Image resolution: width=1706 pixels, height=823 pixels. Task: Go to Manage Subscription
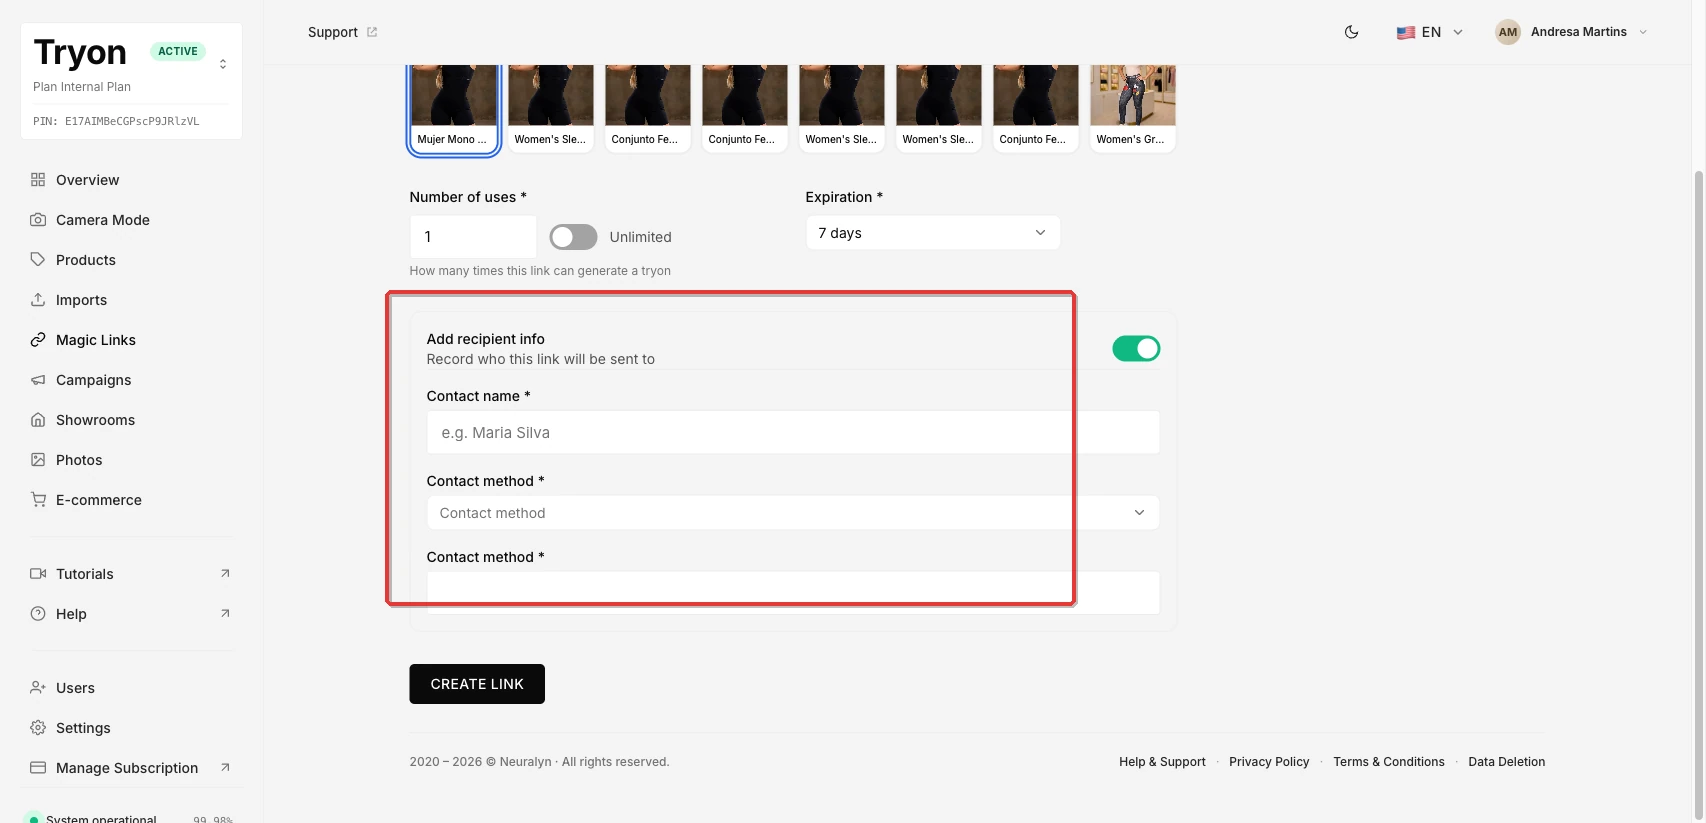[x=131, y=768]
